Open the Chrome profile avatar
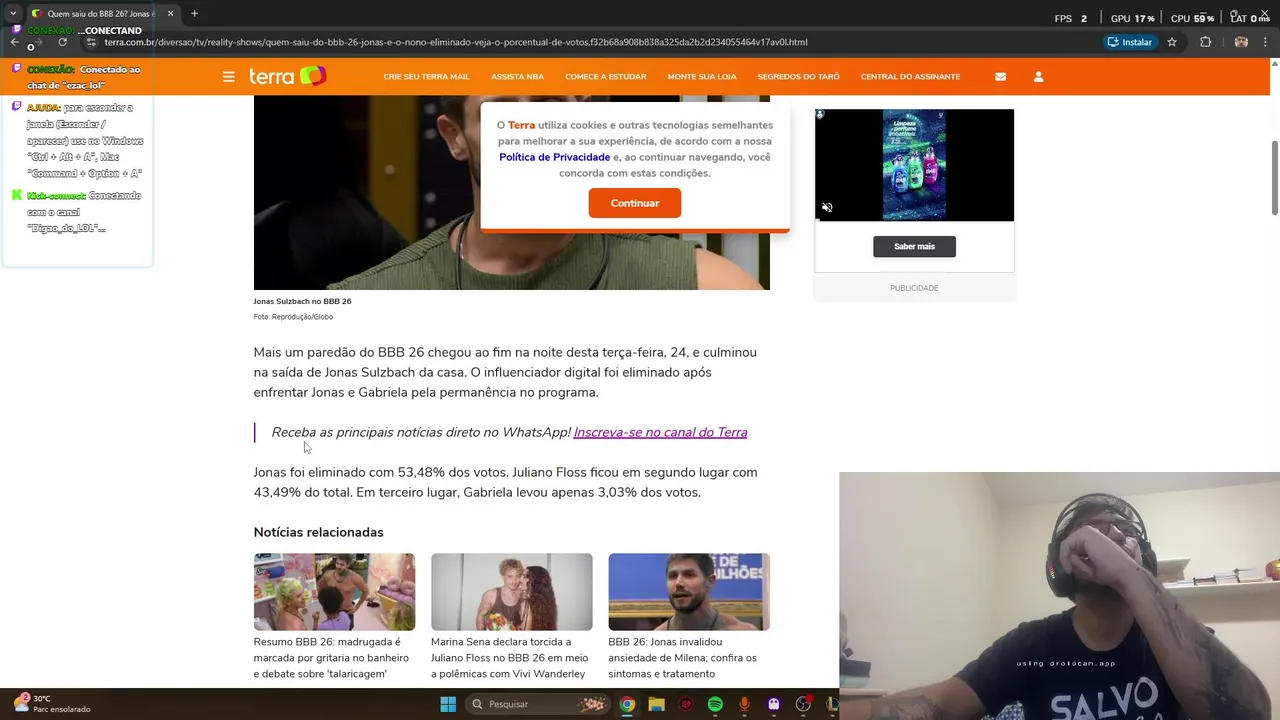 tap(1241, 42)
